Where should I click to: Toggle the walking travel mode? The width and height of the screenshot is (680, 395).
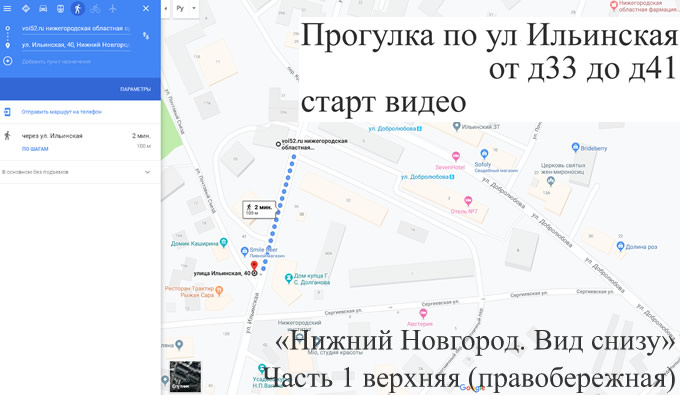pos(78,8)
